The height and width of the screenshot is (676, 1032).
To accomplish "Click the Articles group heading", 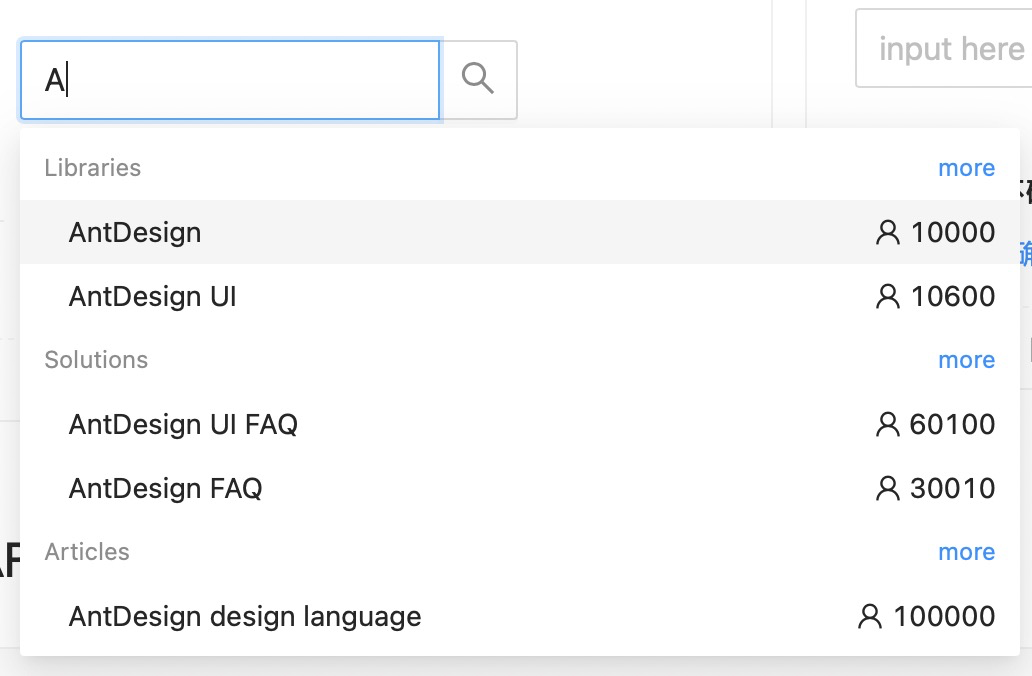I will point(87,552).
